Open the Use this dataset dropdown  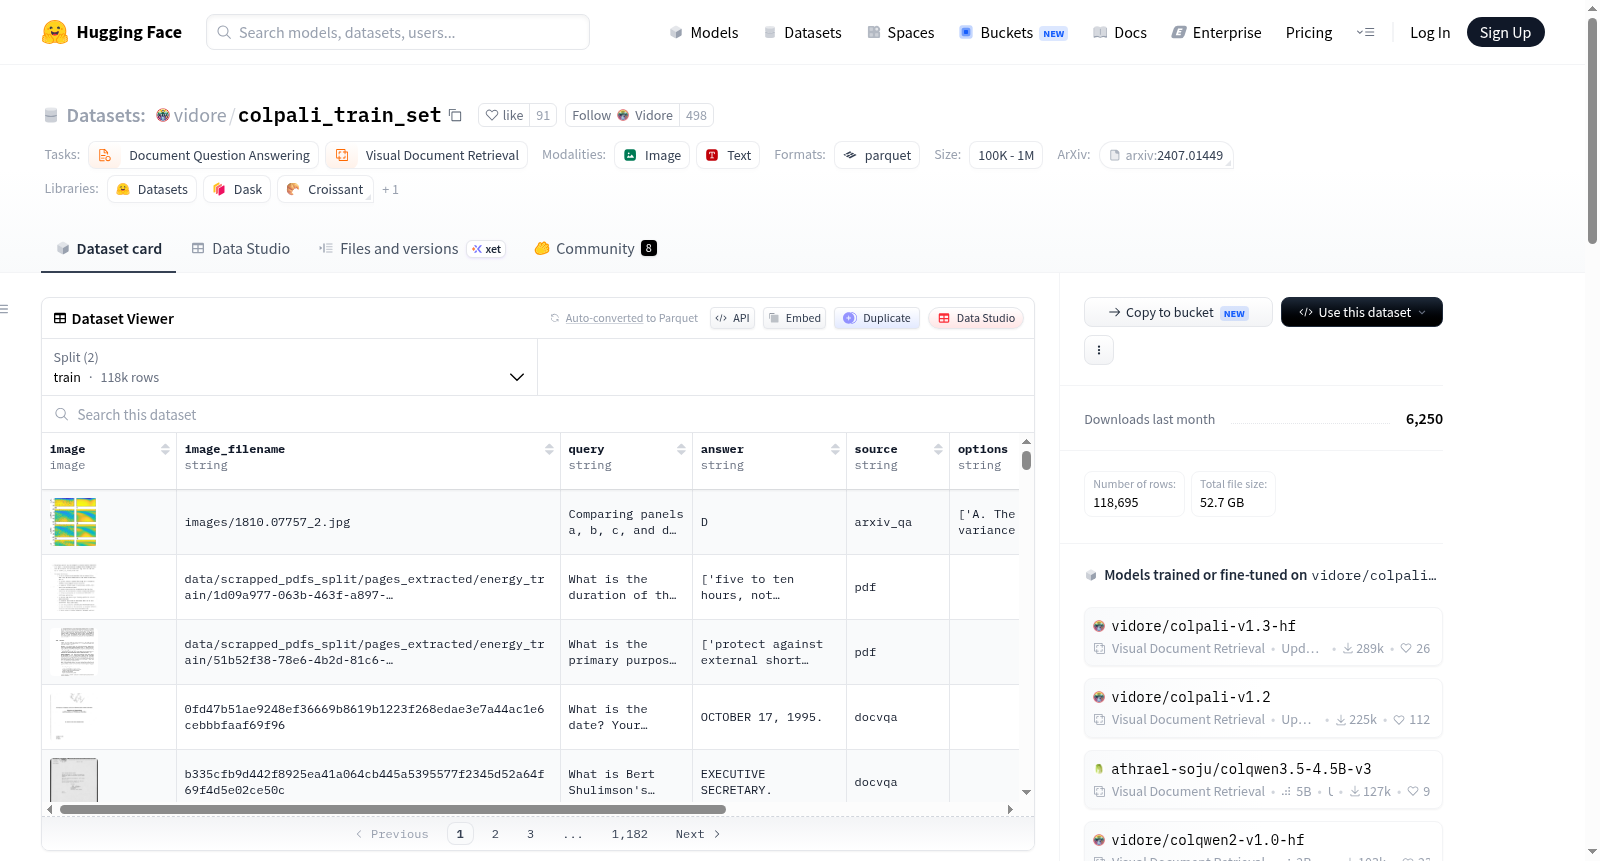1361,312
